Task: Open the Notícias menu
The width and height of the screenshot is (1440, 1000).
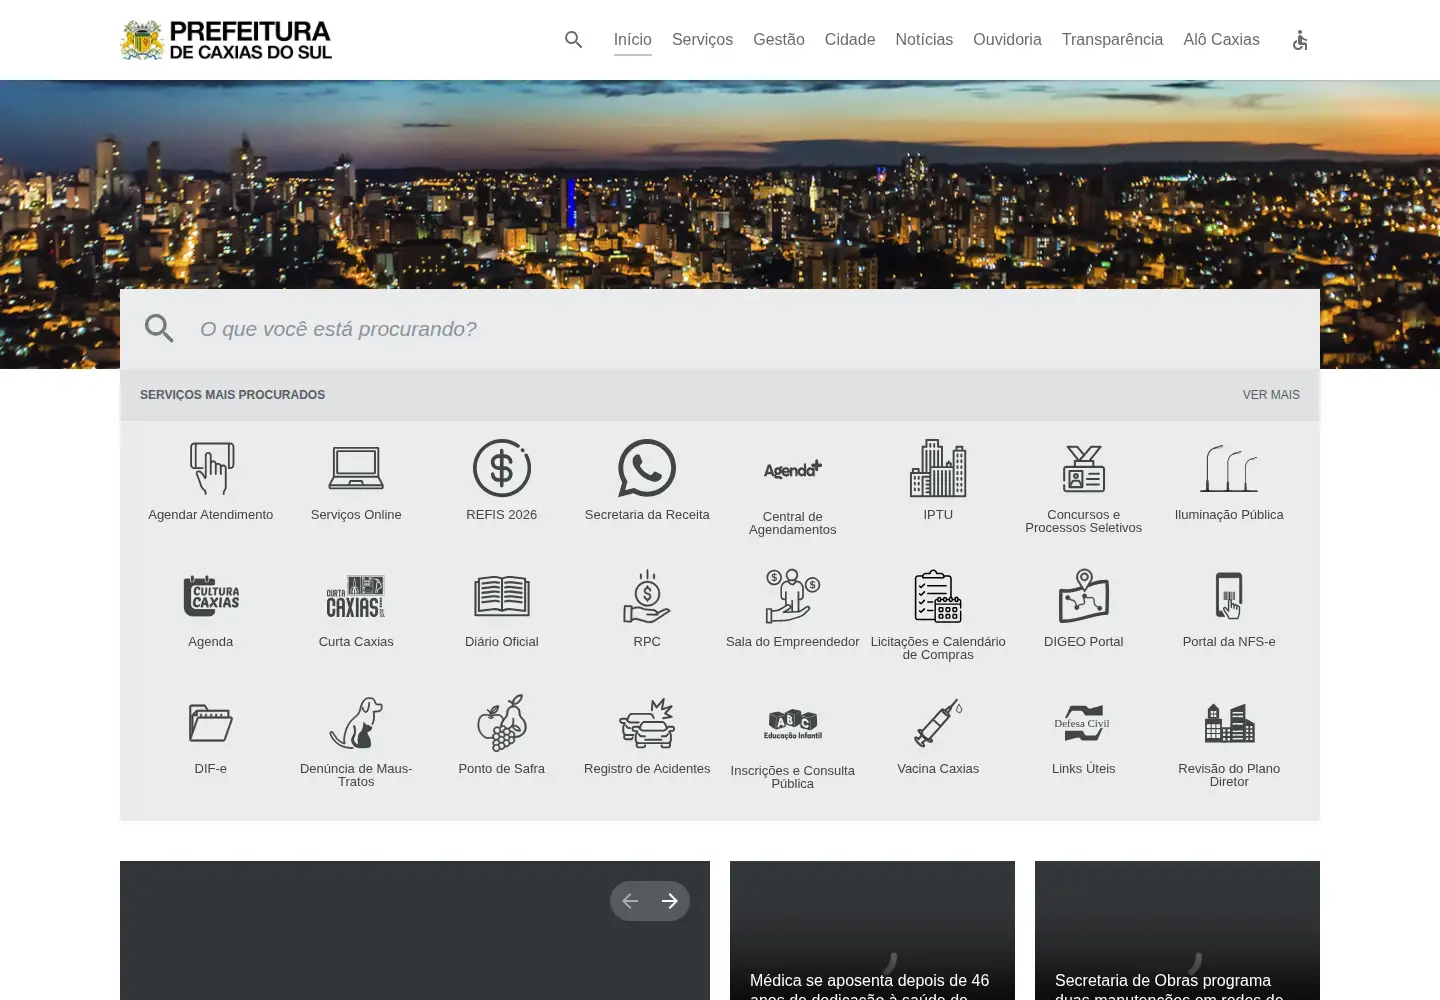Action: pos(924,40)
